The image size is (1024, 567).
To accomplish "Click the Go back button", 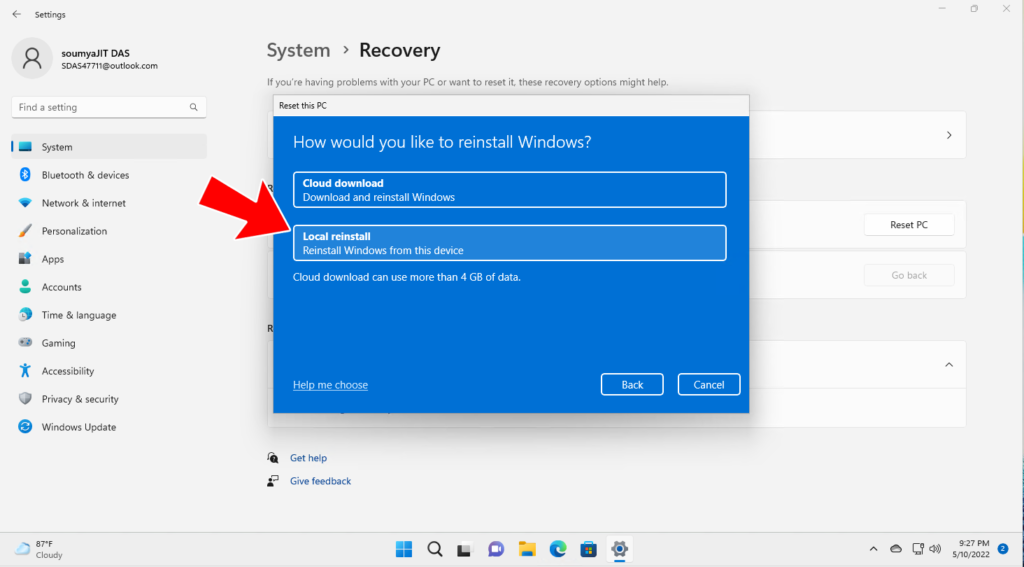I will tap(908, 275).
